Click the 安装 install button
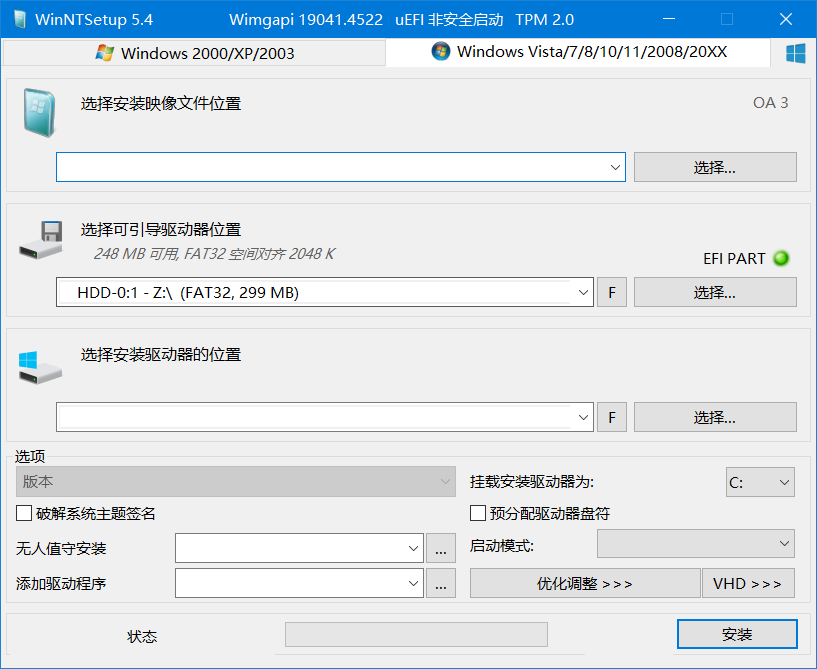This screenshot has width=817, height=669. click(x=737, y=634)
